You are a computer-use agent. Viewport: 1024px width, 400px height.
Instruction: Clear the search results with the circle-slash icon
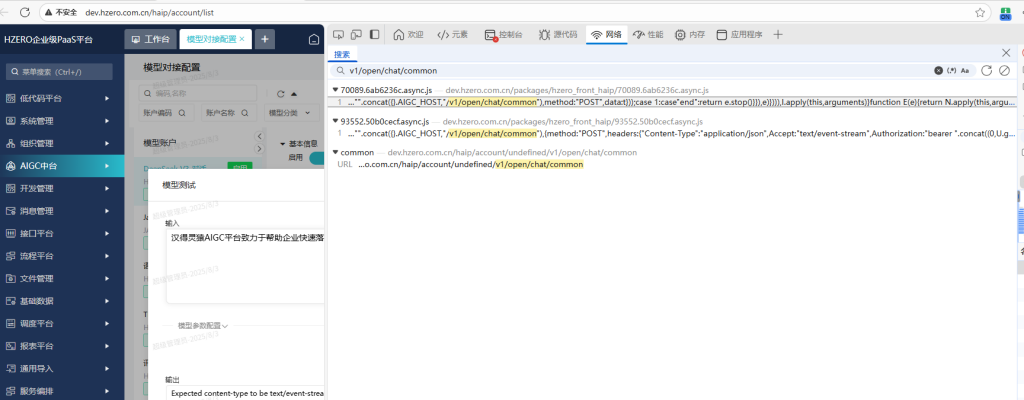[x=1004, y=71]
